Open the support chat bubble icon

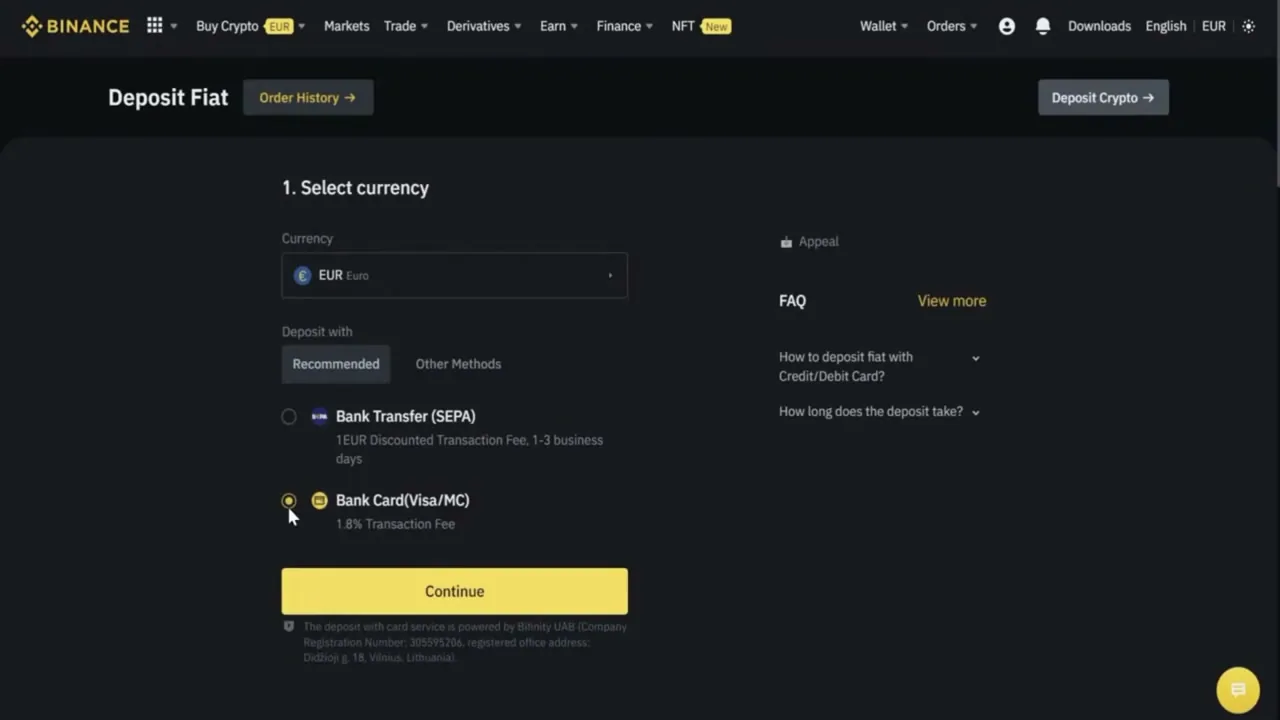click(1238, 690)
